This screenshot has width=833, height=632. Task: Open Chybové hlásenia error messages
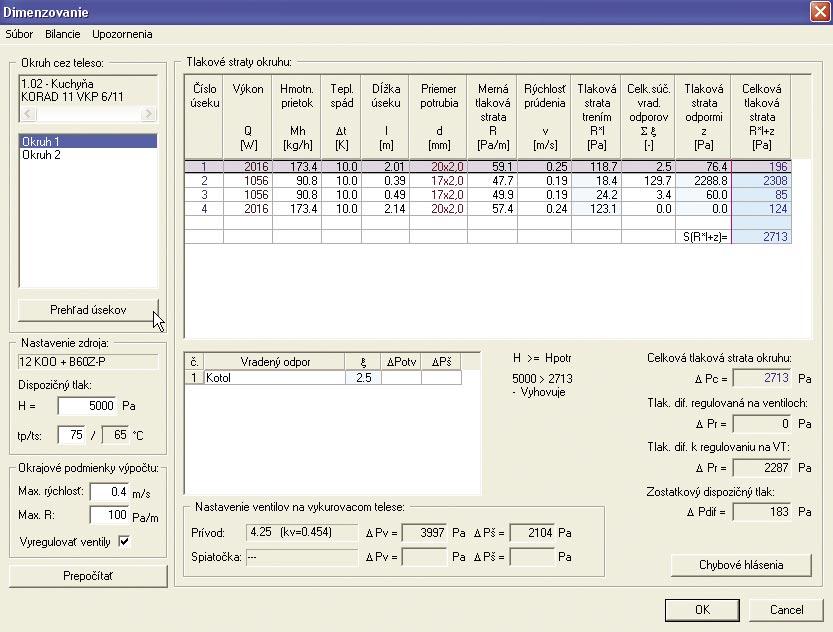pyautogui.click(x=741, y=565)
